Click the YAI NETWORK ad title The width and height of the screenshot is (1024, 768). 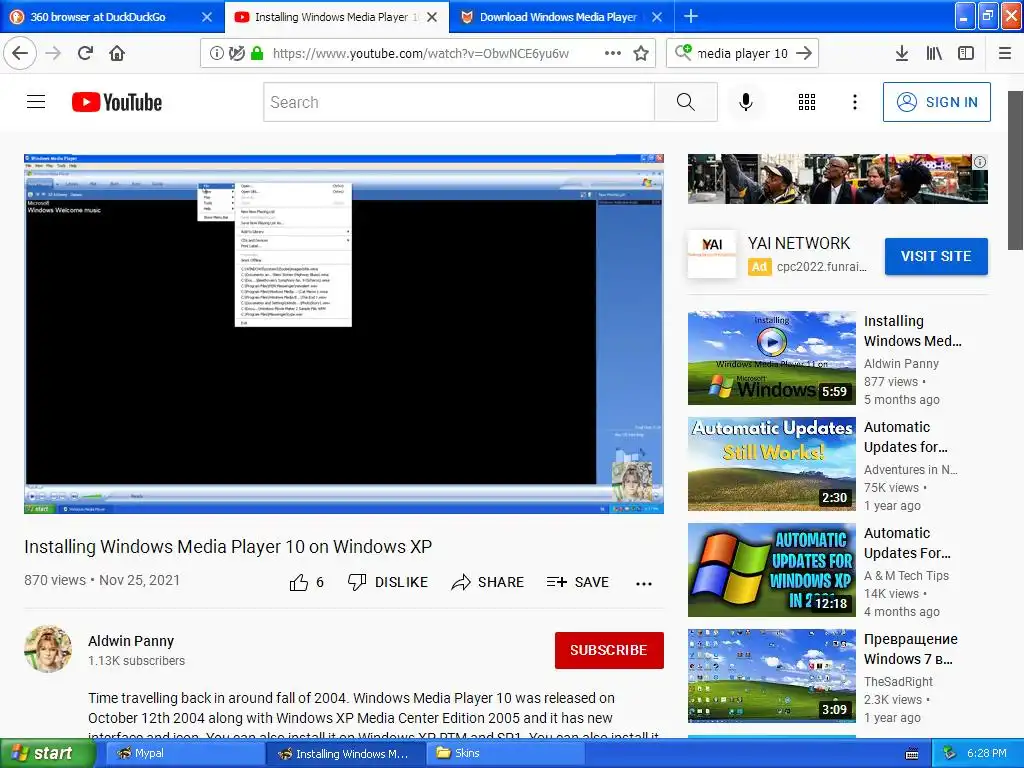pyautogui.click(x=799, y=243)
